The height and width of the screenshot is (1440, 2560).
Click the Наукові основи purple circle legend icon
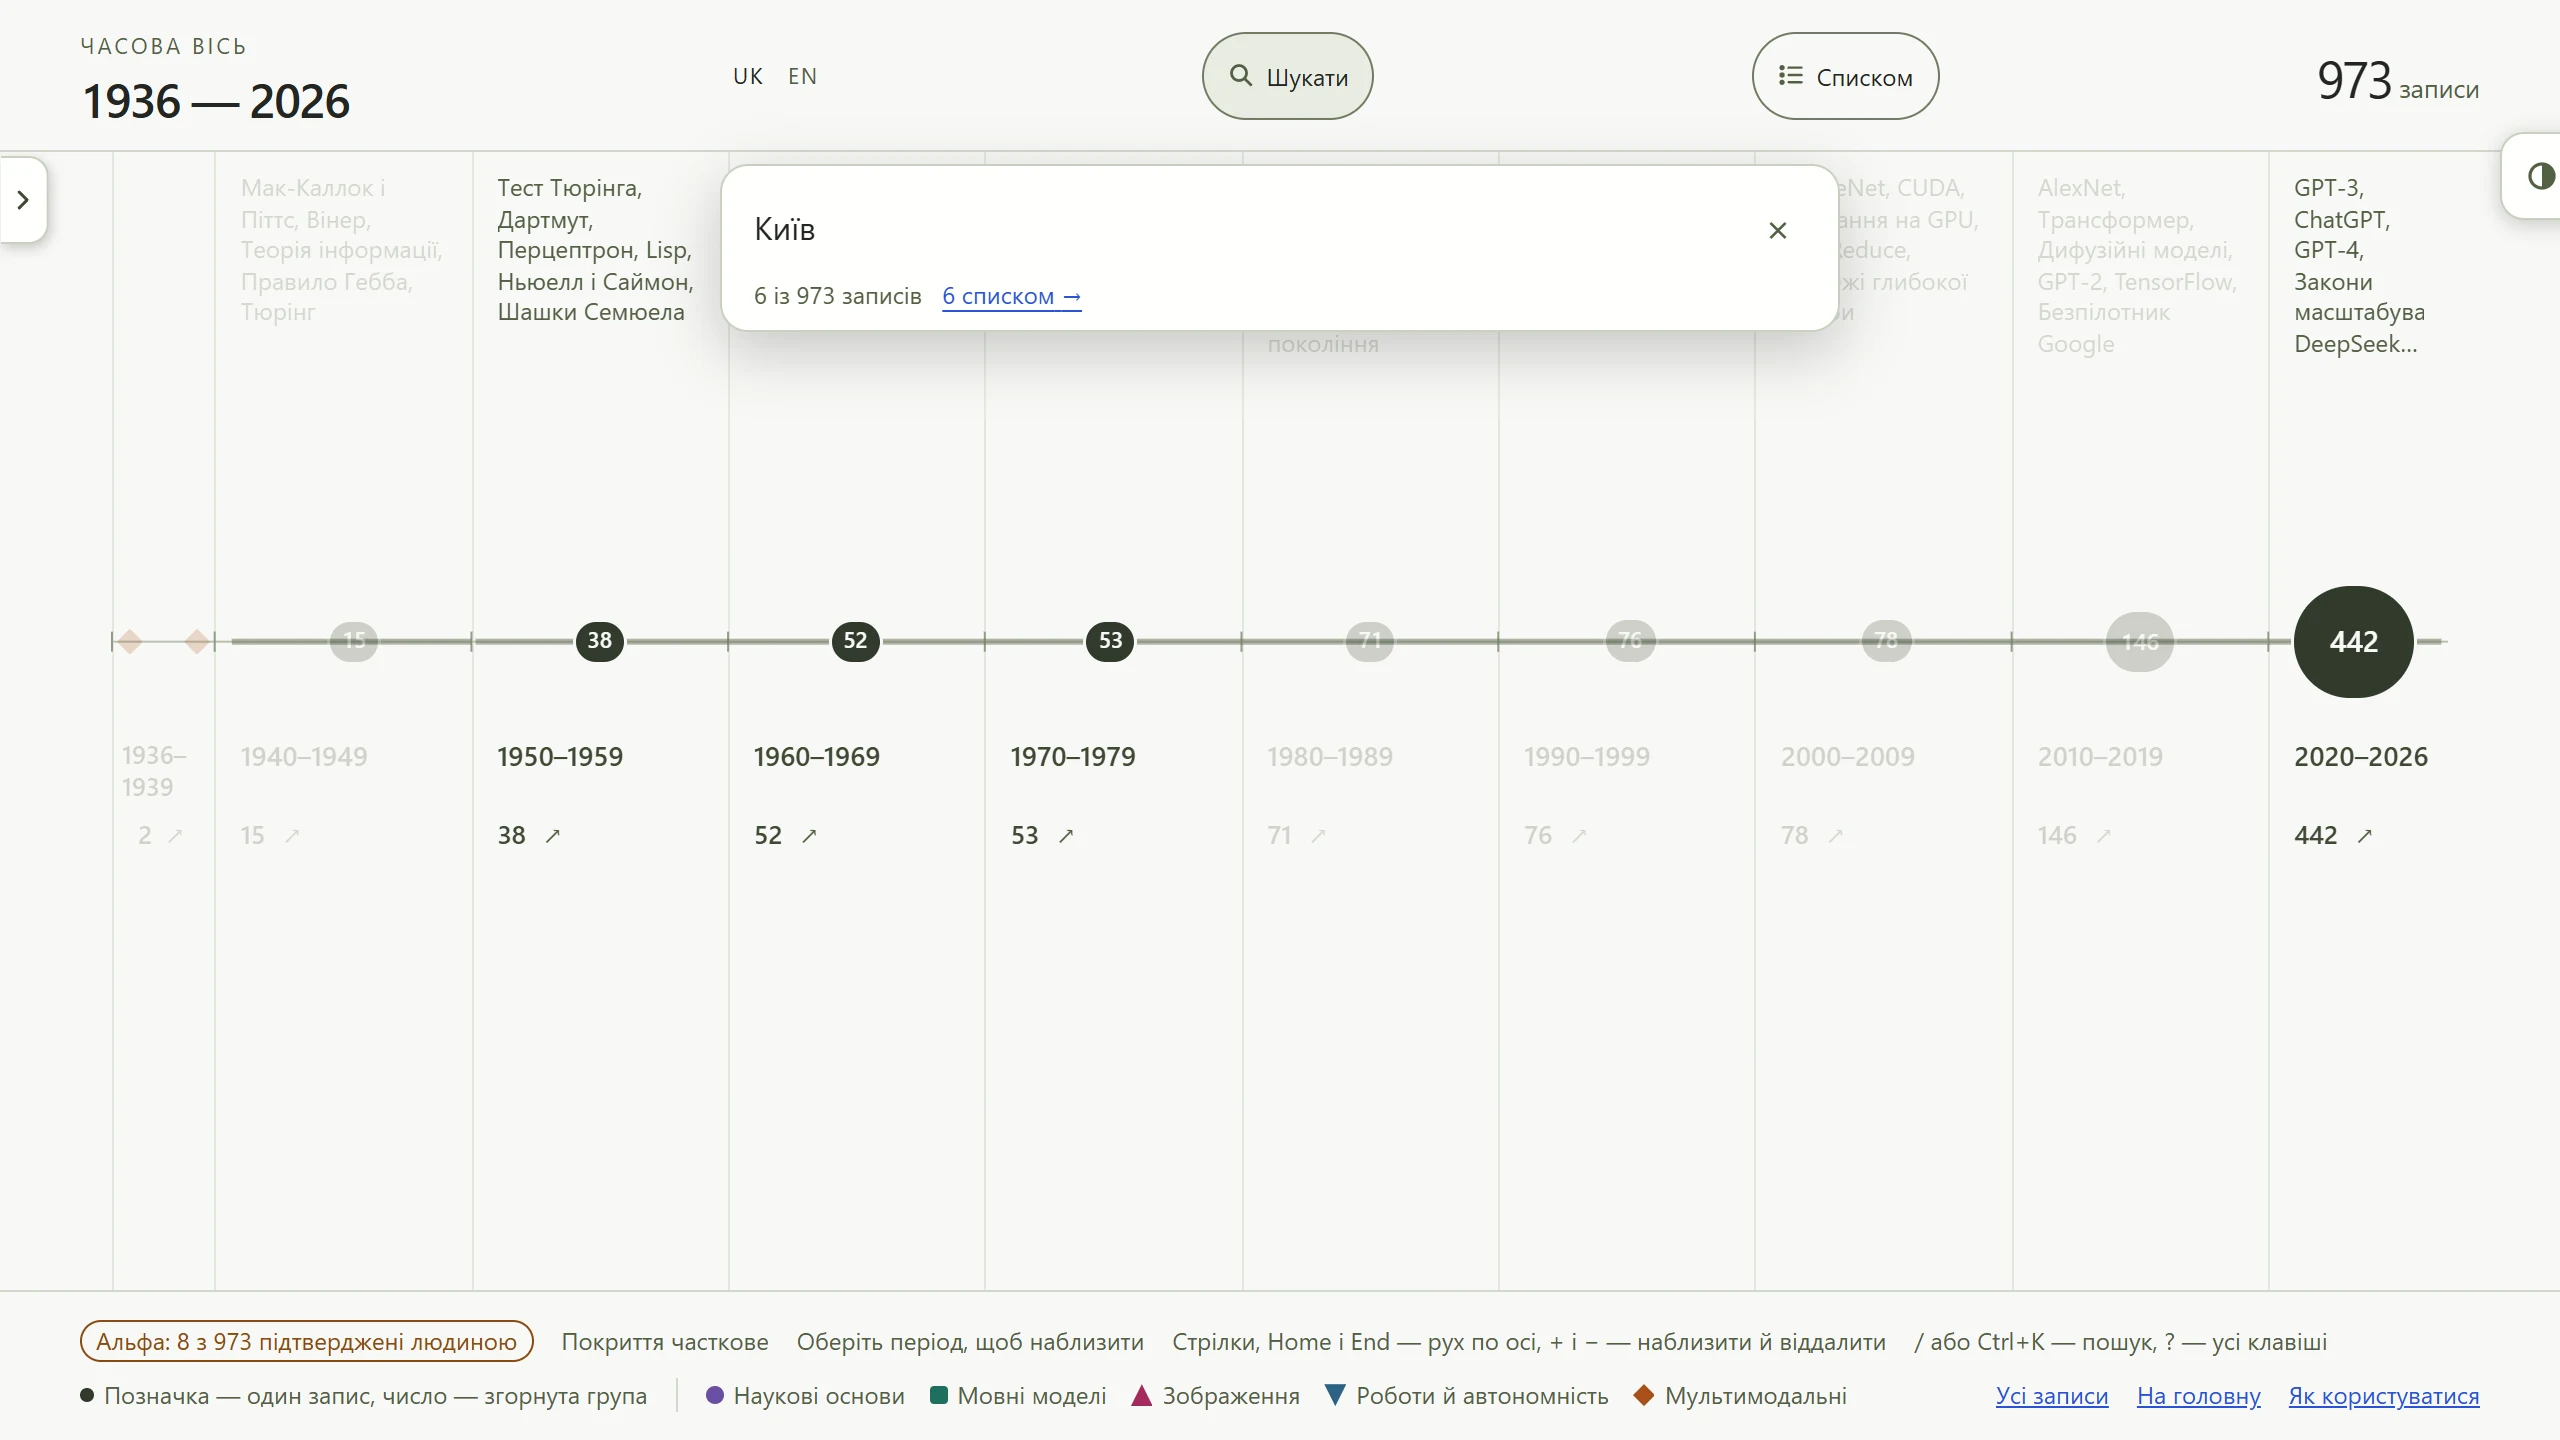[714, 1395]
